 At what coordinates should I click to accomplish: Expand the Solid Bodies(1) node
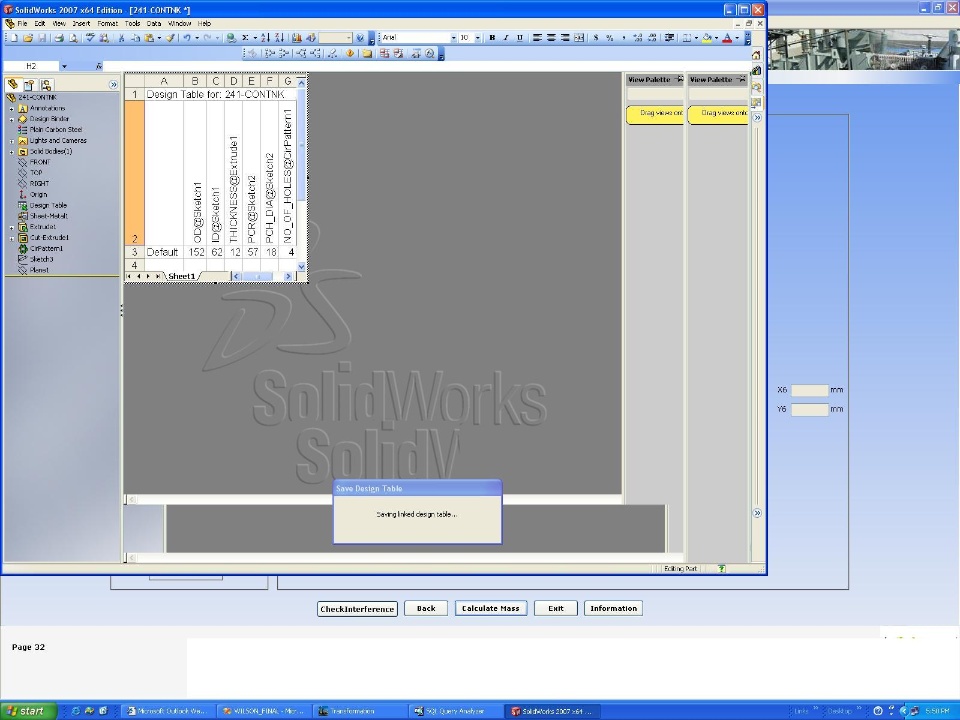[12, 152]
